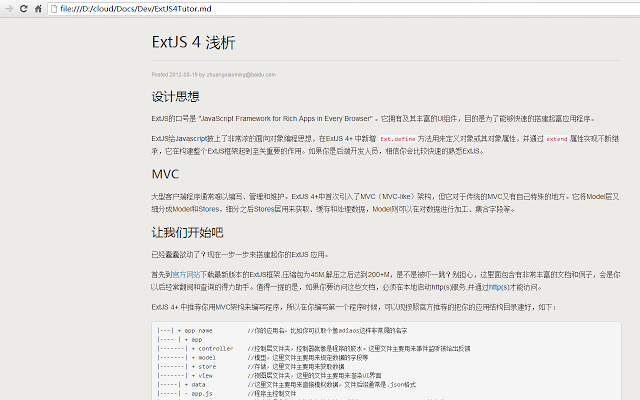Click the inline code Ext.define
The height and width of the screenshot is (400, 640).
point(398,139)
